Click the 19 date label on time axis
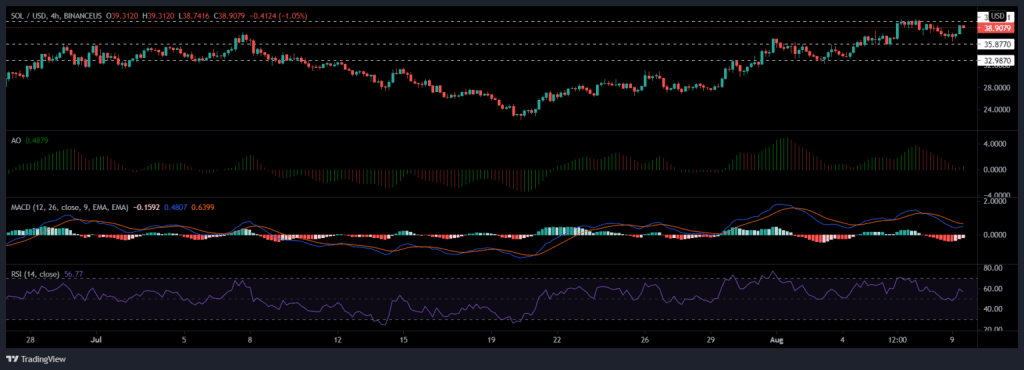Screen dimensions: 1024x370 click(x=492, y=340)
